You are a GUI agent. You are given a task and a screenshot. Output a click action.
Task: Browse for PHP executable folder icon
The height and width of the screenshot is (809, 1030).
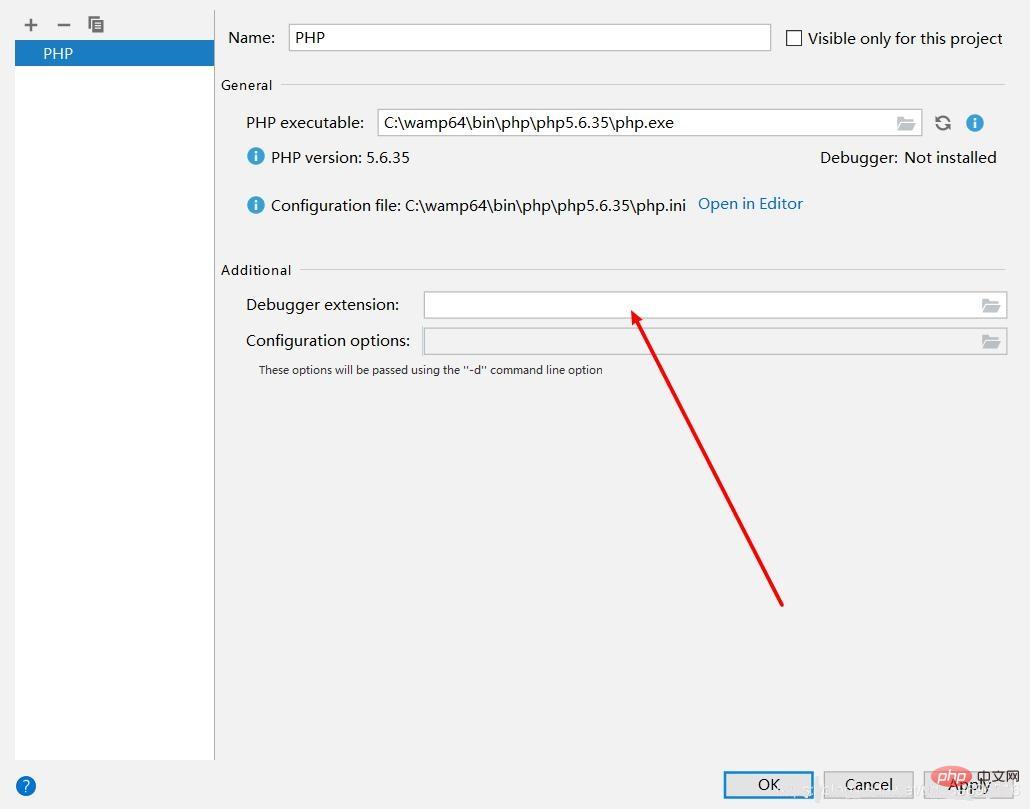click(906, 123)
